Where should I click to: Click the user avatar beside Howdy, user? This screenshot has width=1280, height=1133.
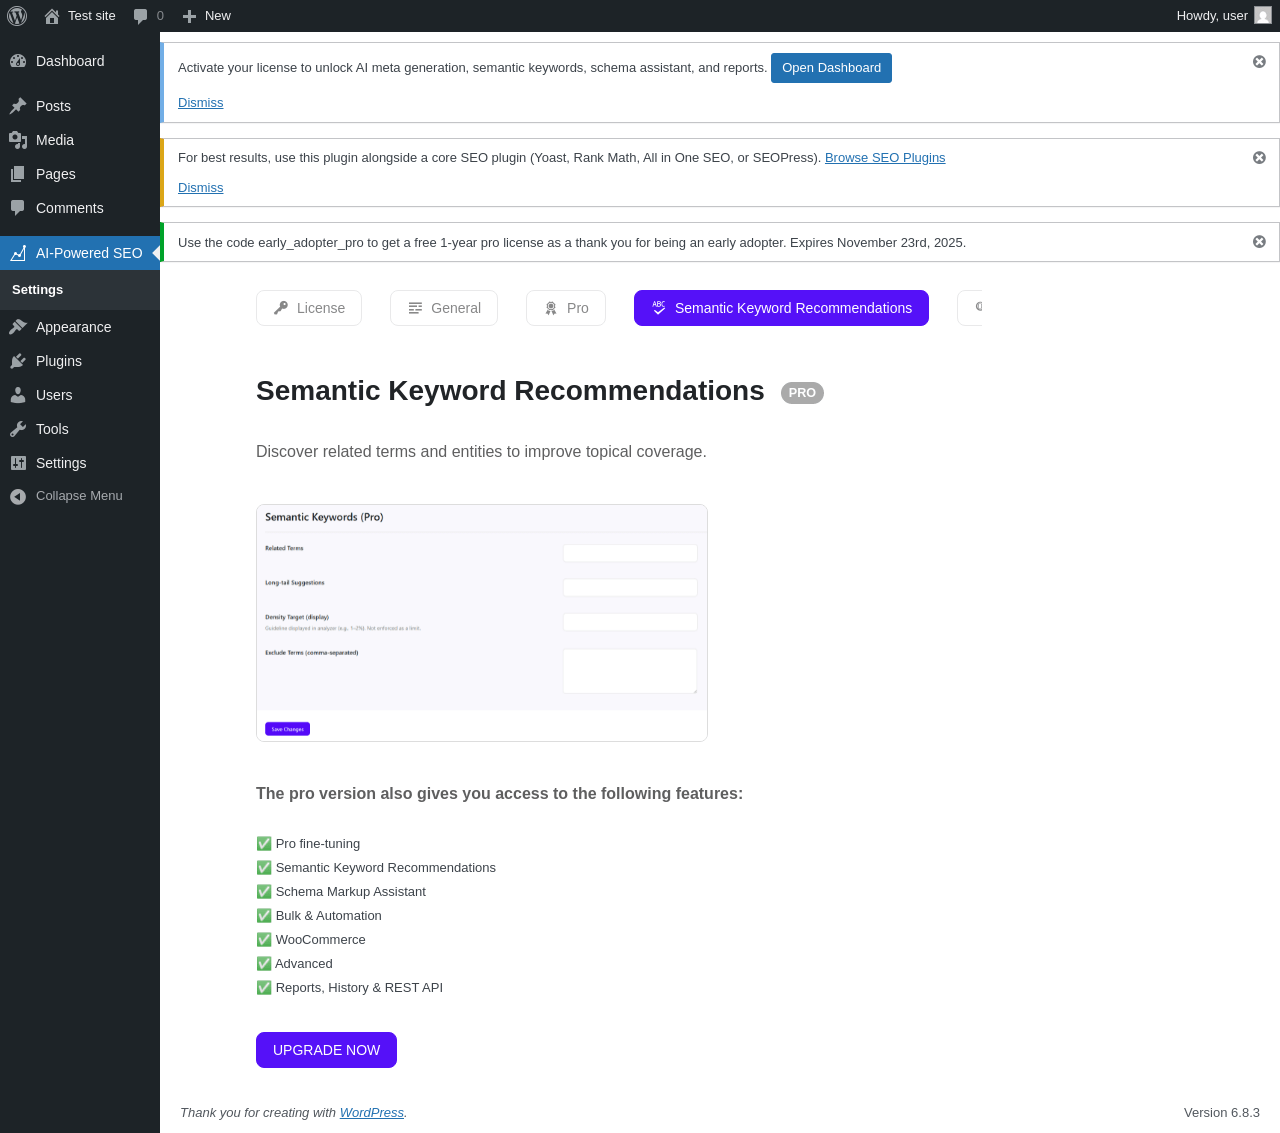1263,15
